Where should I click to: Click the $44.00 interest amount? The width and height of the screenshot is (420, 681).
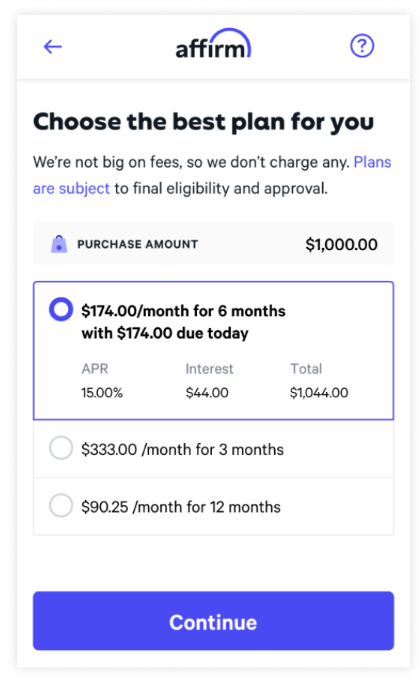pos(207,393)
